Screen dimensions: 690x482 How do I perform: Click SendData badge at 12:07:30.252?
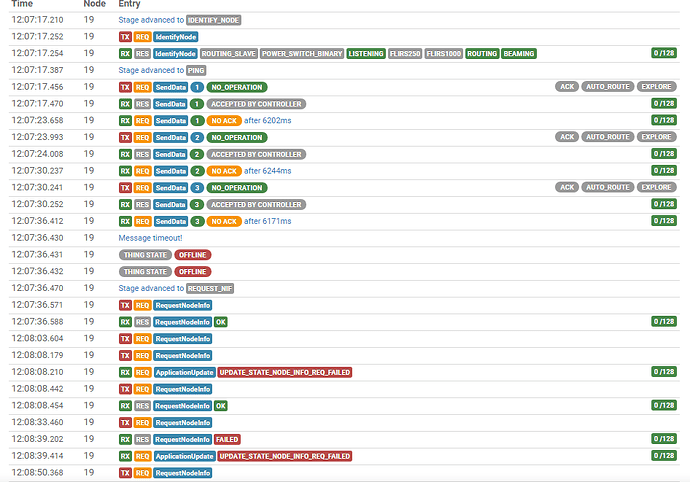170,205
